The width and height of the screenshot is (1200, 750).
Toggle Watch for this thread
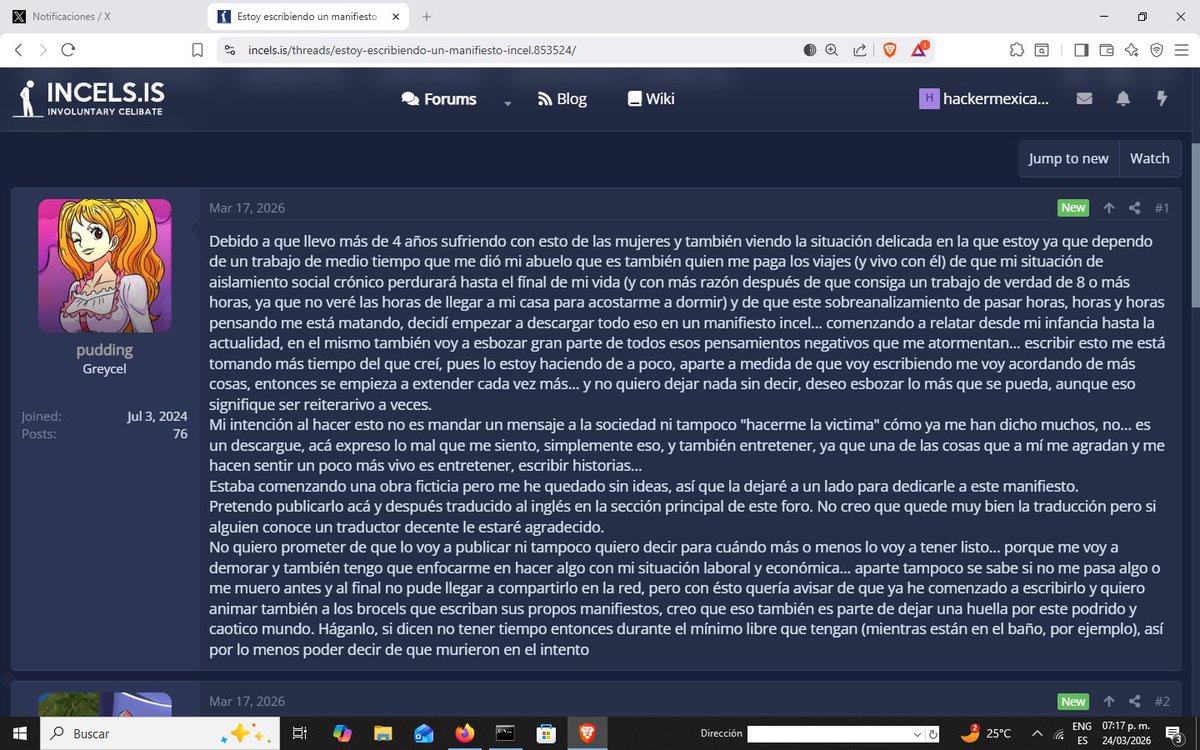pos(1149,158)
